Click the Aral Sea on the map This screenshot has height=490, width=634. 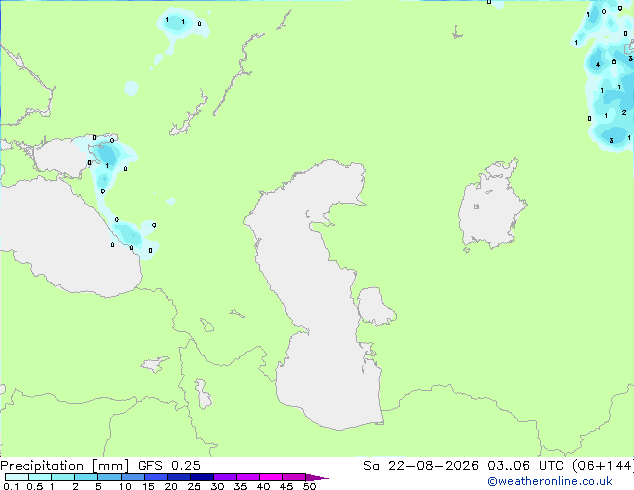click(x=491, y=206)
